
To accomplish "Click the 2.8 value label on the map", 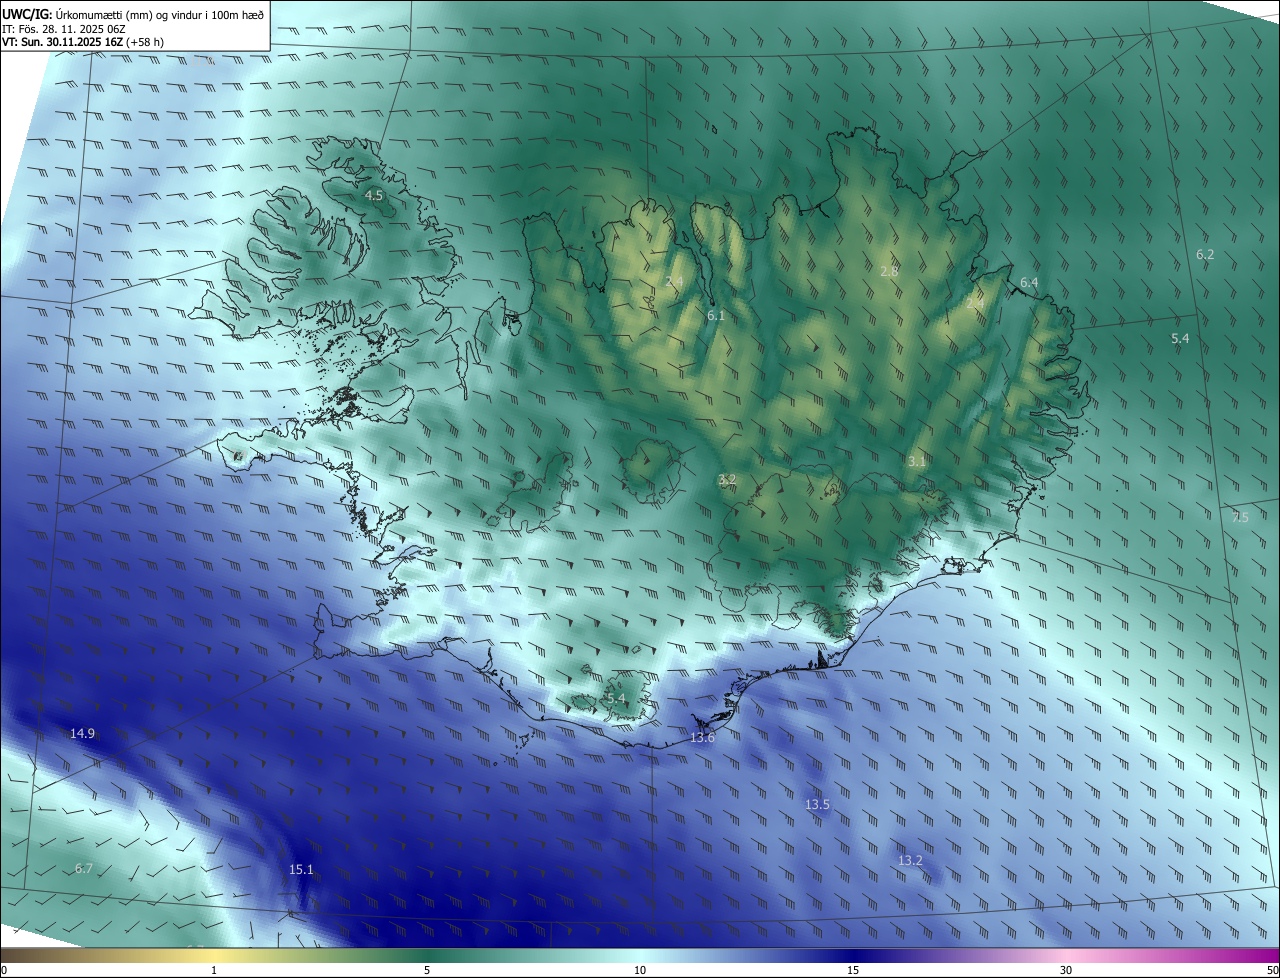I will pos(889,271).
